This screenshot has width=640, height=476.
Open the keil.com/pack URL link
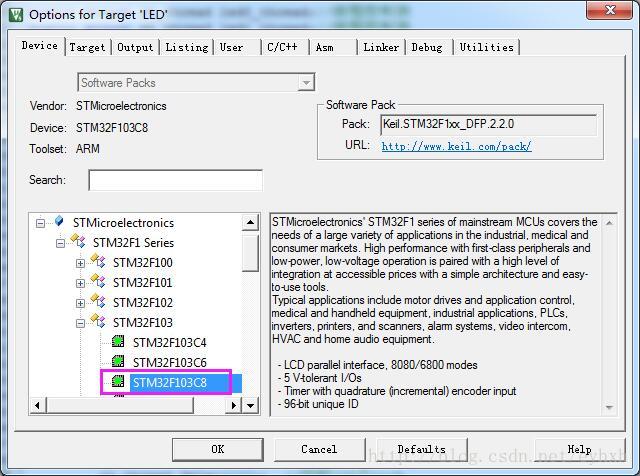[x=456, y=146]
